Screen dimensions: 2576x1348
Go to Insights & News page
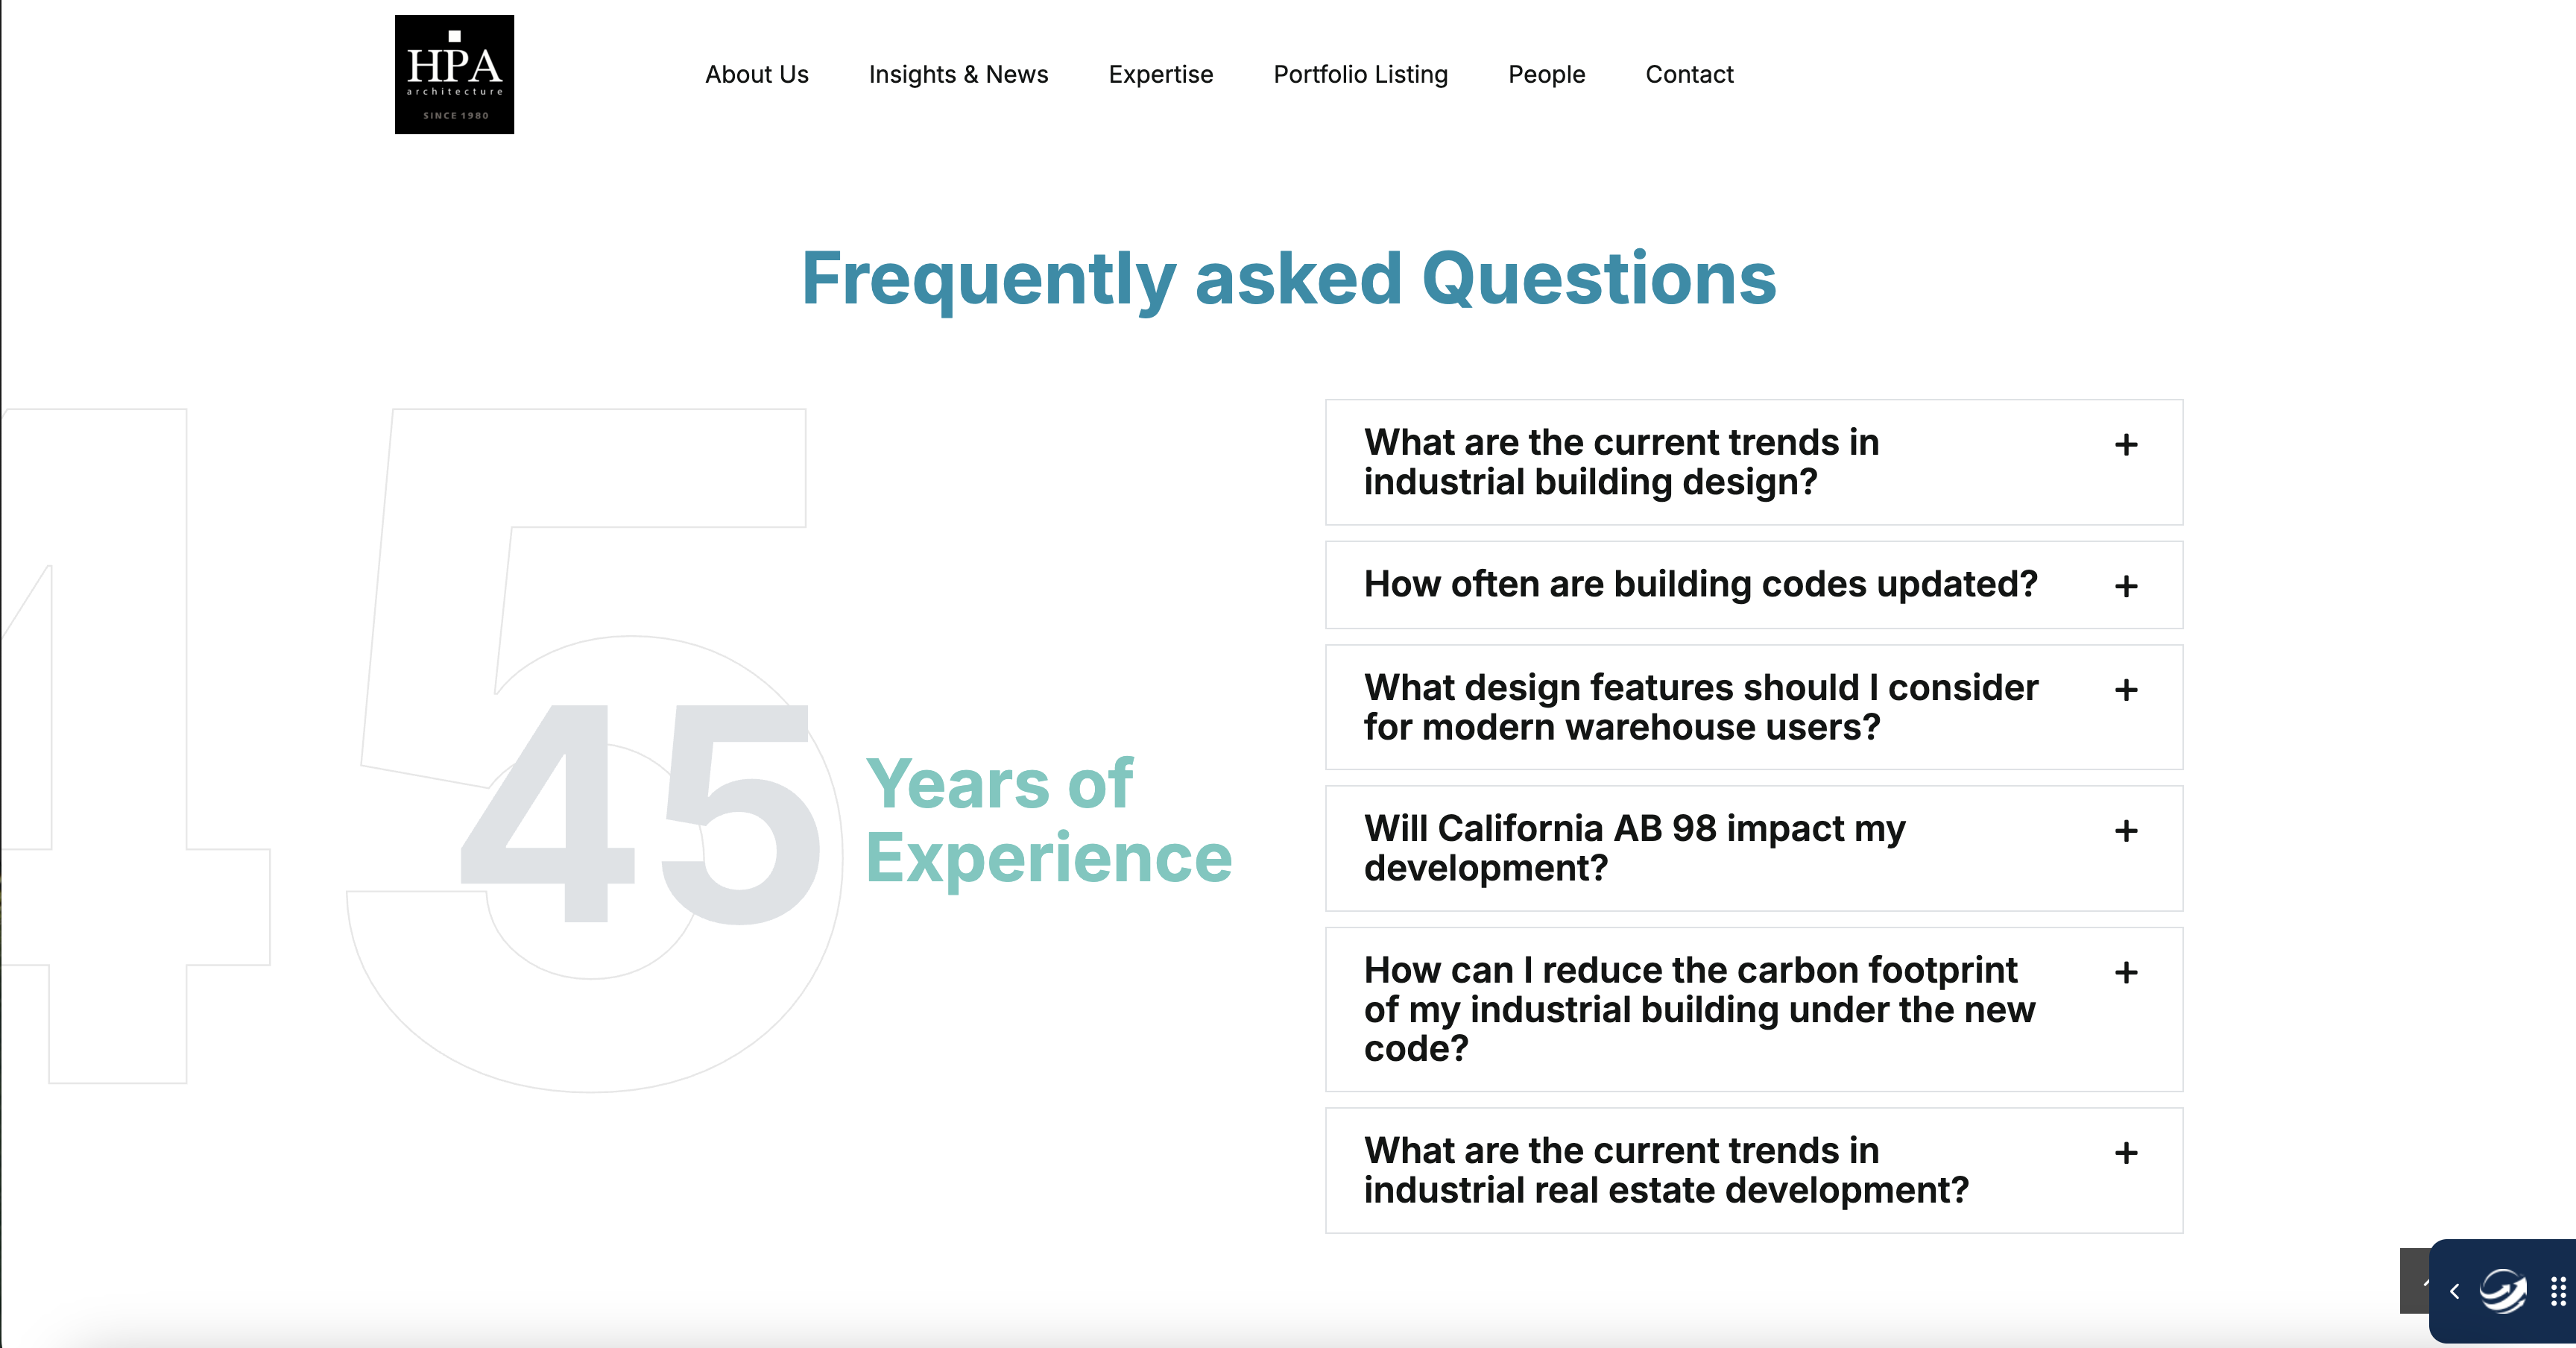[x=958, y=75]
